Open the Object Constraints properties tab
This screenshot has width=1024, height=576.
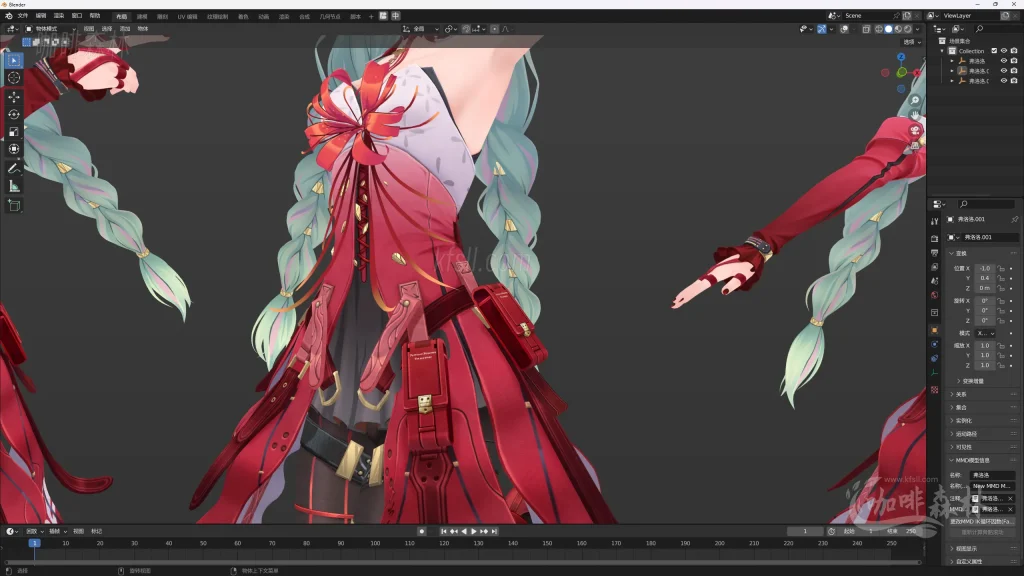[x=935, y=359]
